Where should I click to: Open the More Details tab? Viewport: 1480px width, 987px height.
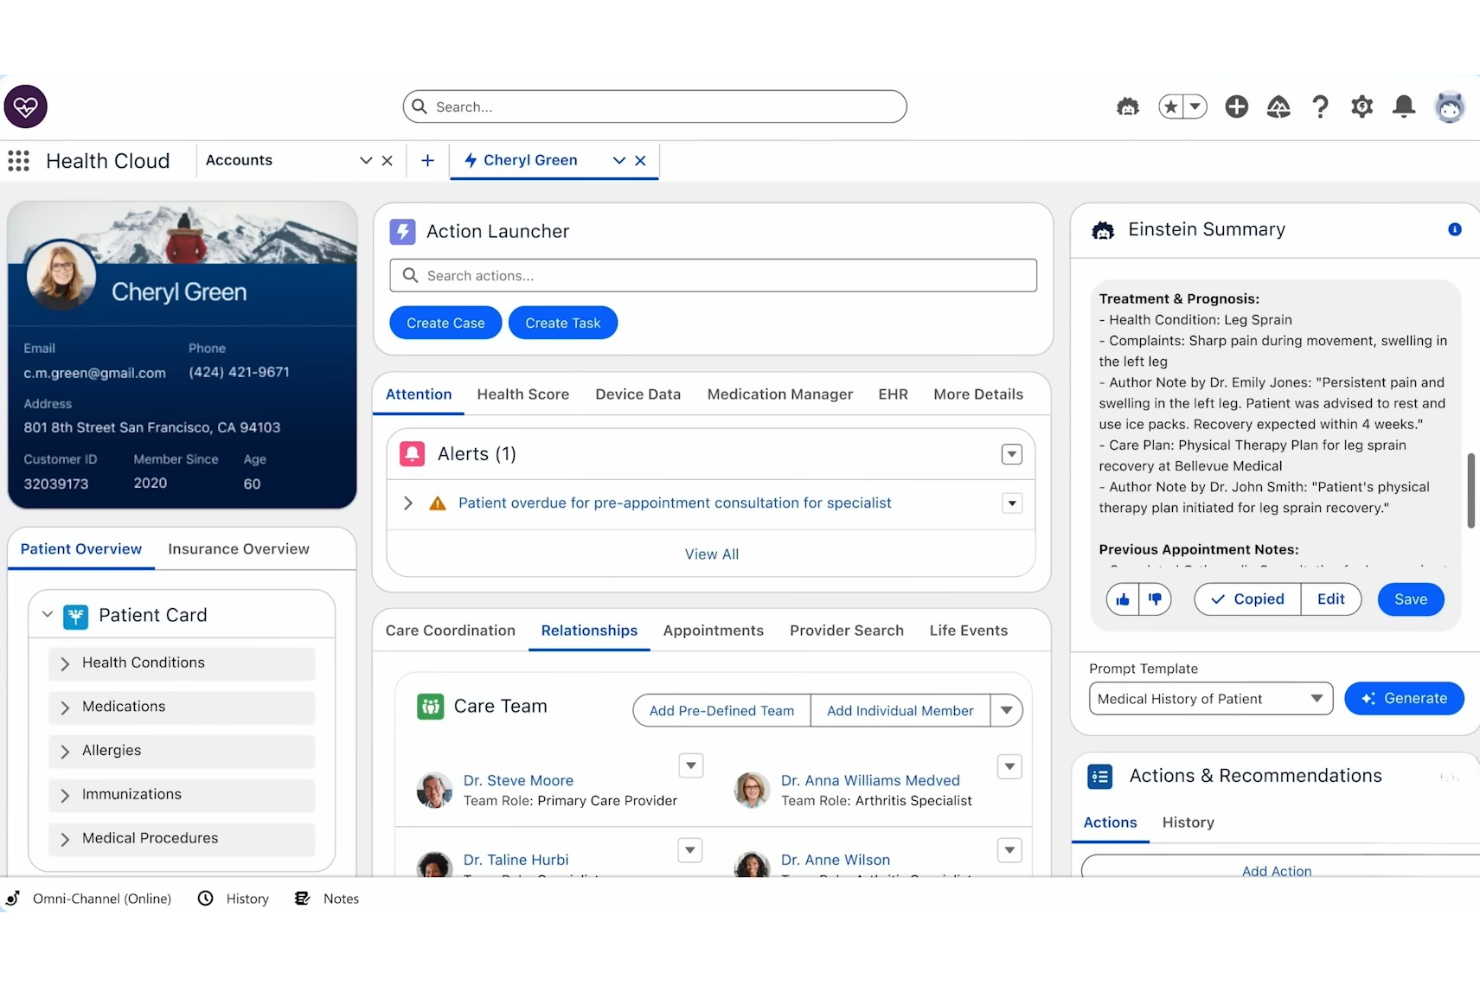978,395
